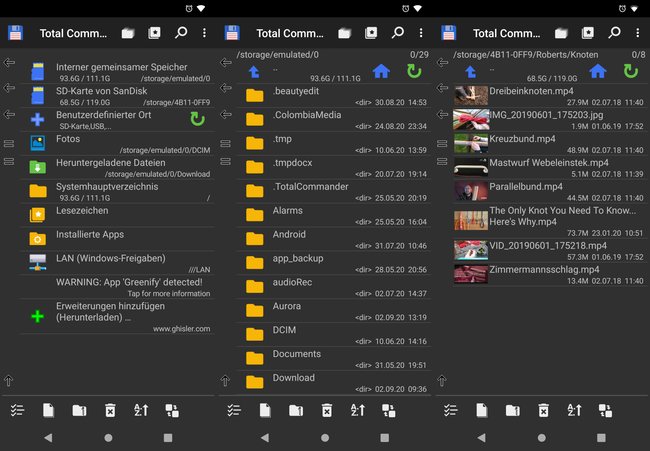Open app_backup folder
650x451 pixels.
(x=333, y=263)
